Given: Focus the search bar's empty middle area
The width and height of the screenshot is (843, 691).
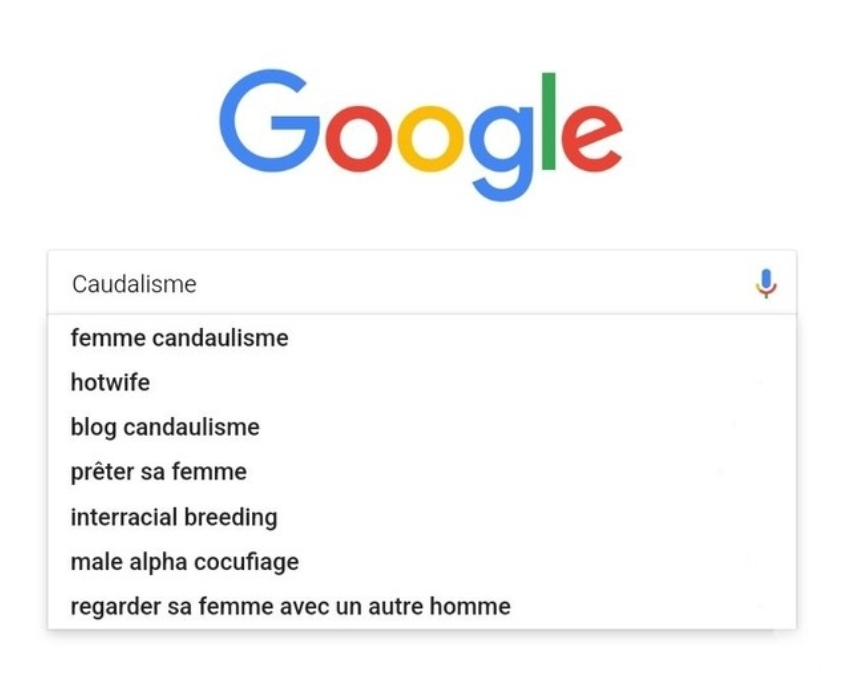Looking at the screenshot, I should [450, 284].
